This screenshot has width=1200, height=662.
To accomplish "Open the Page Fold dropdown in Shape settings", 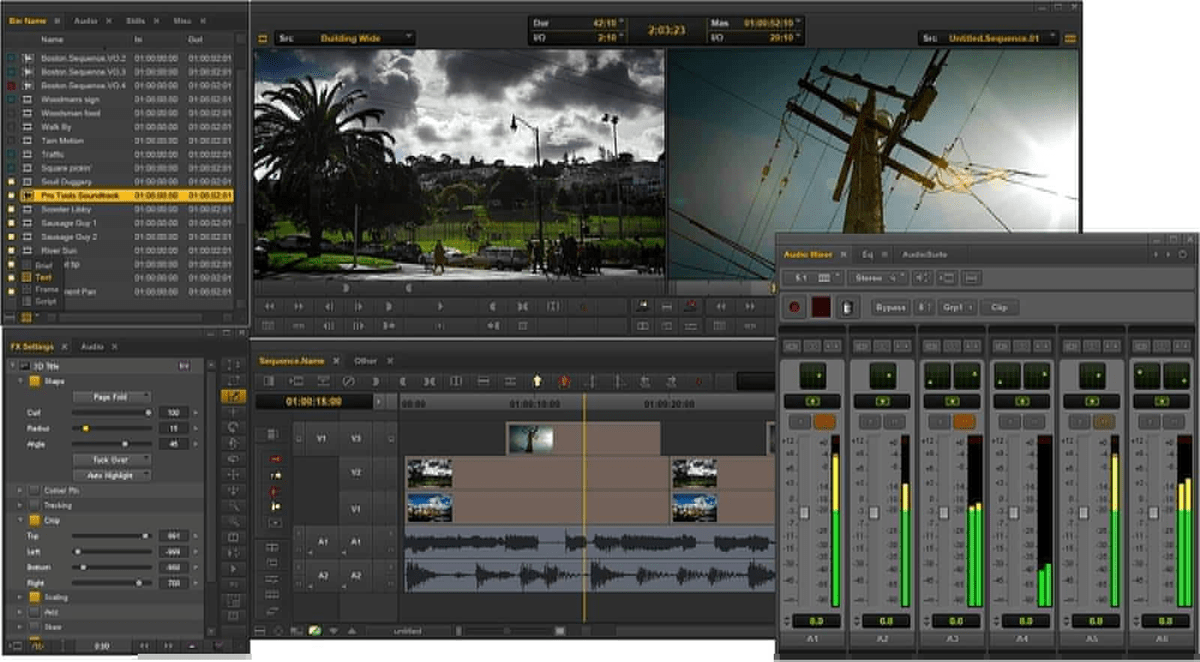I will [113, 396].
